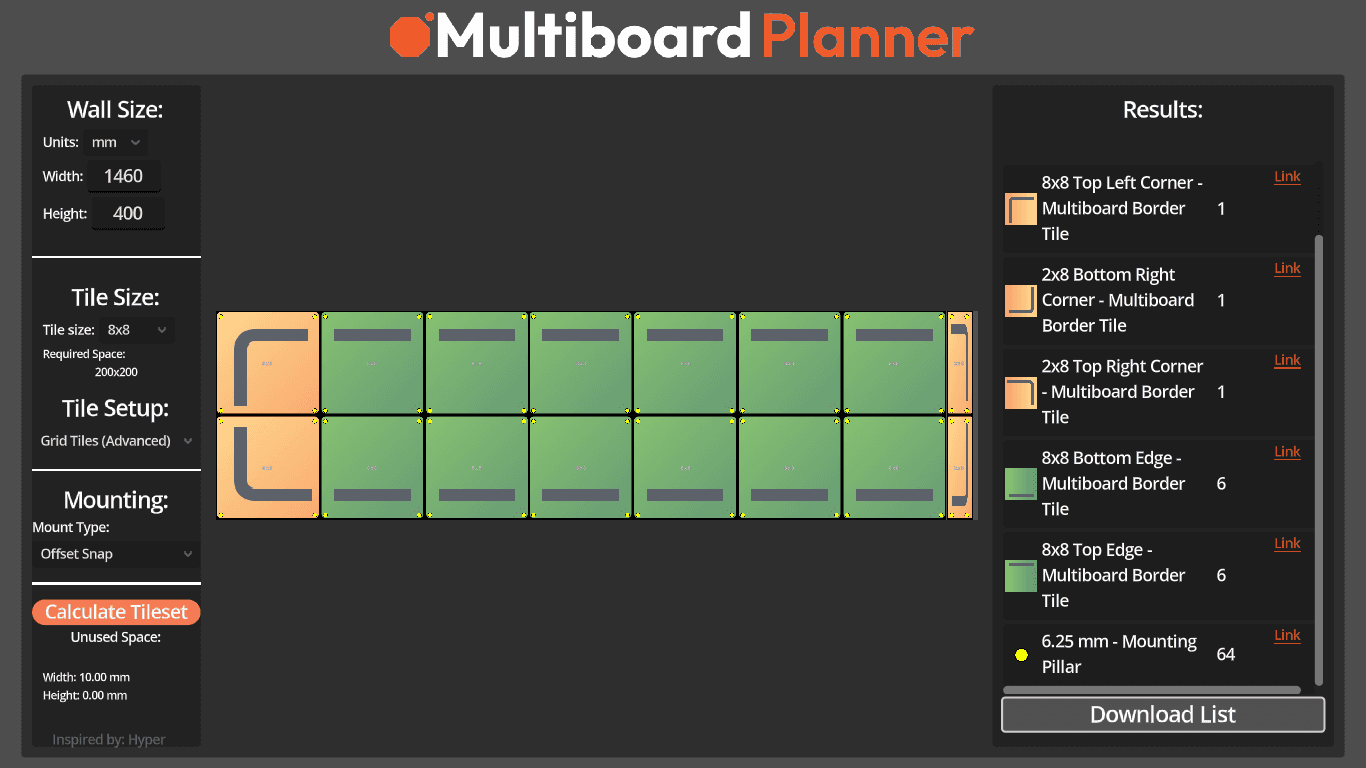1366x768 pixels.
Task: Click the Download List button
Action: [x=1163, y=715]
